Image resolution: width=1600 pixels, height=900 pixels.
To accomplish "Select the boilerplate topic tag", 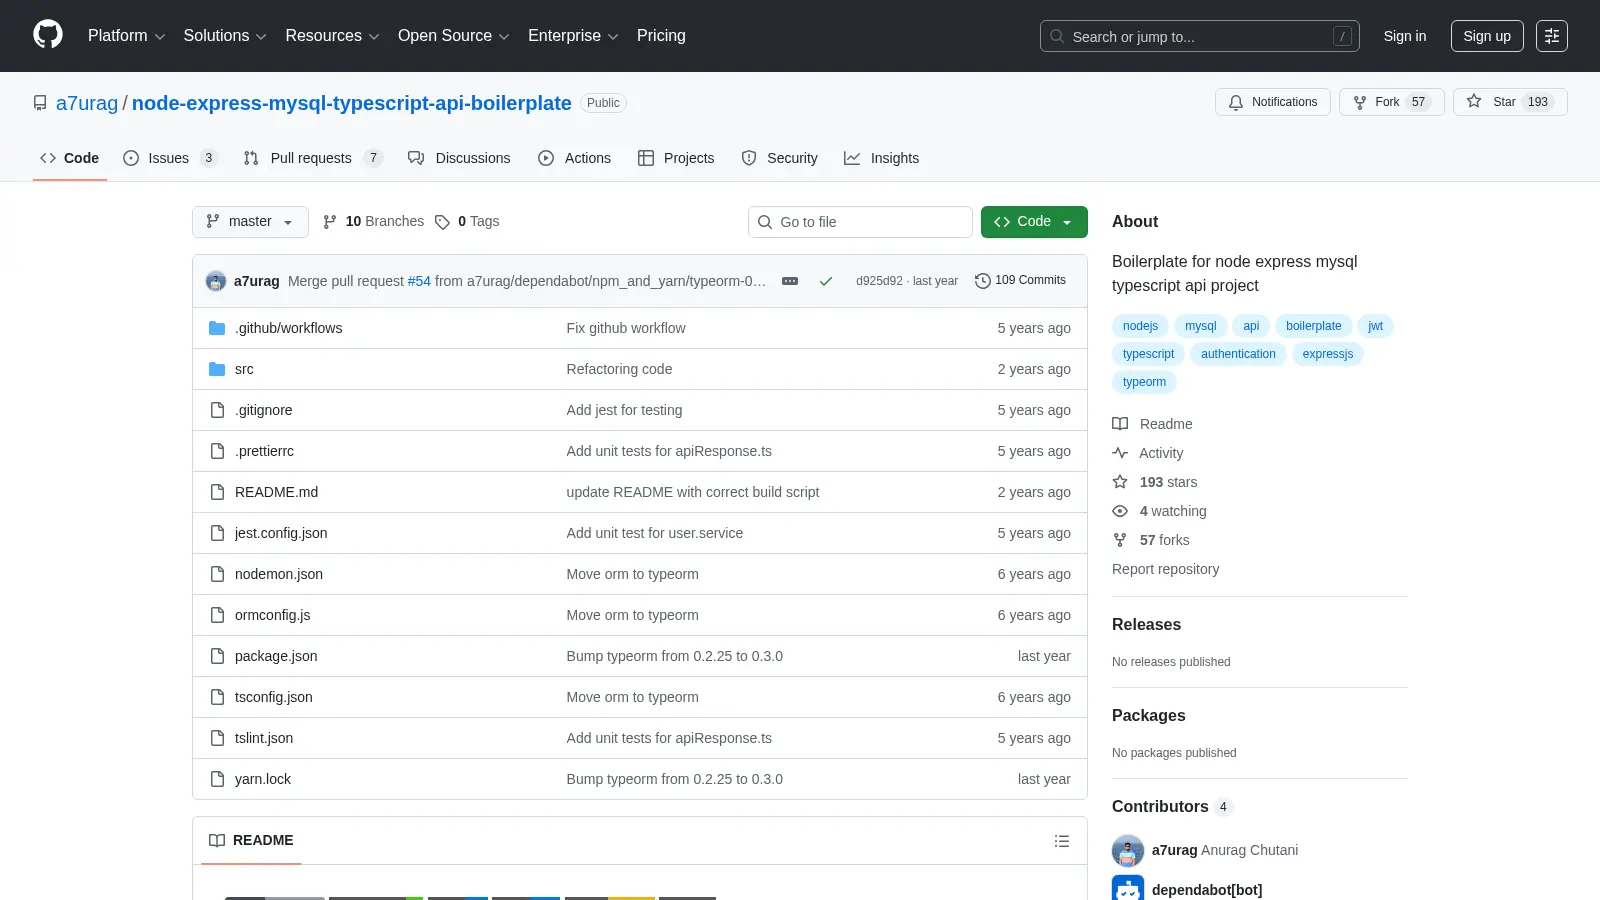I will [1313, 326].
